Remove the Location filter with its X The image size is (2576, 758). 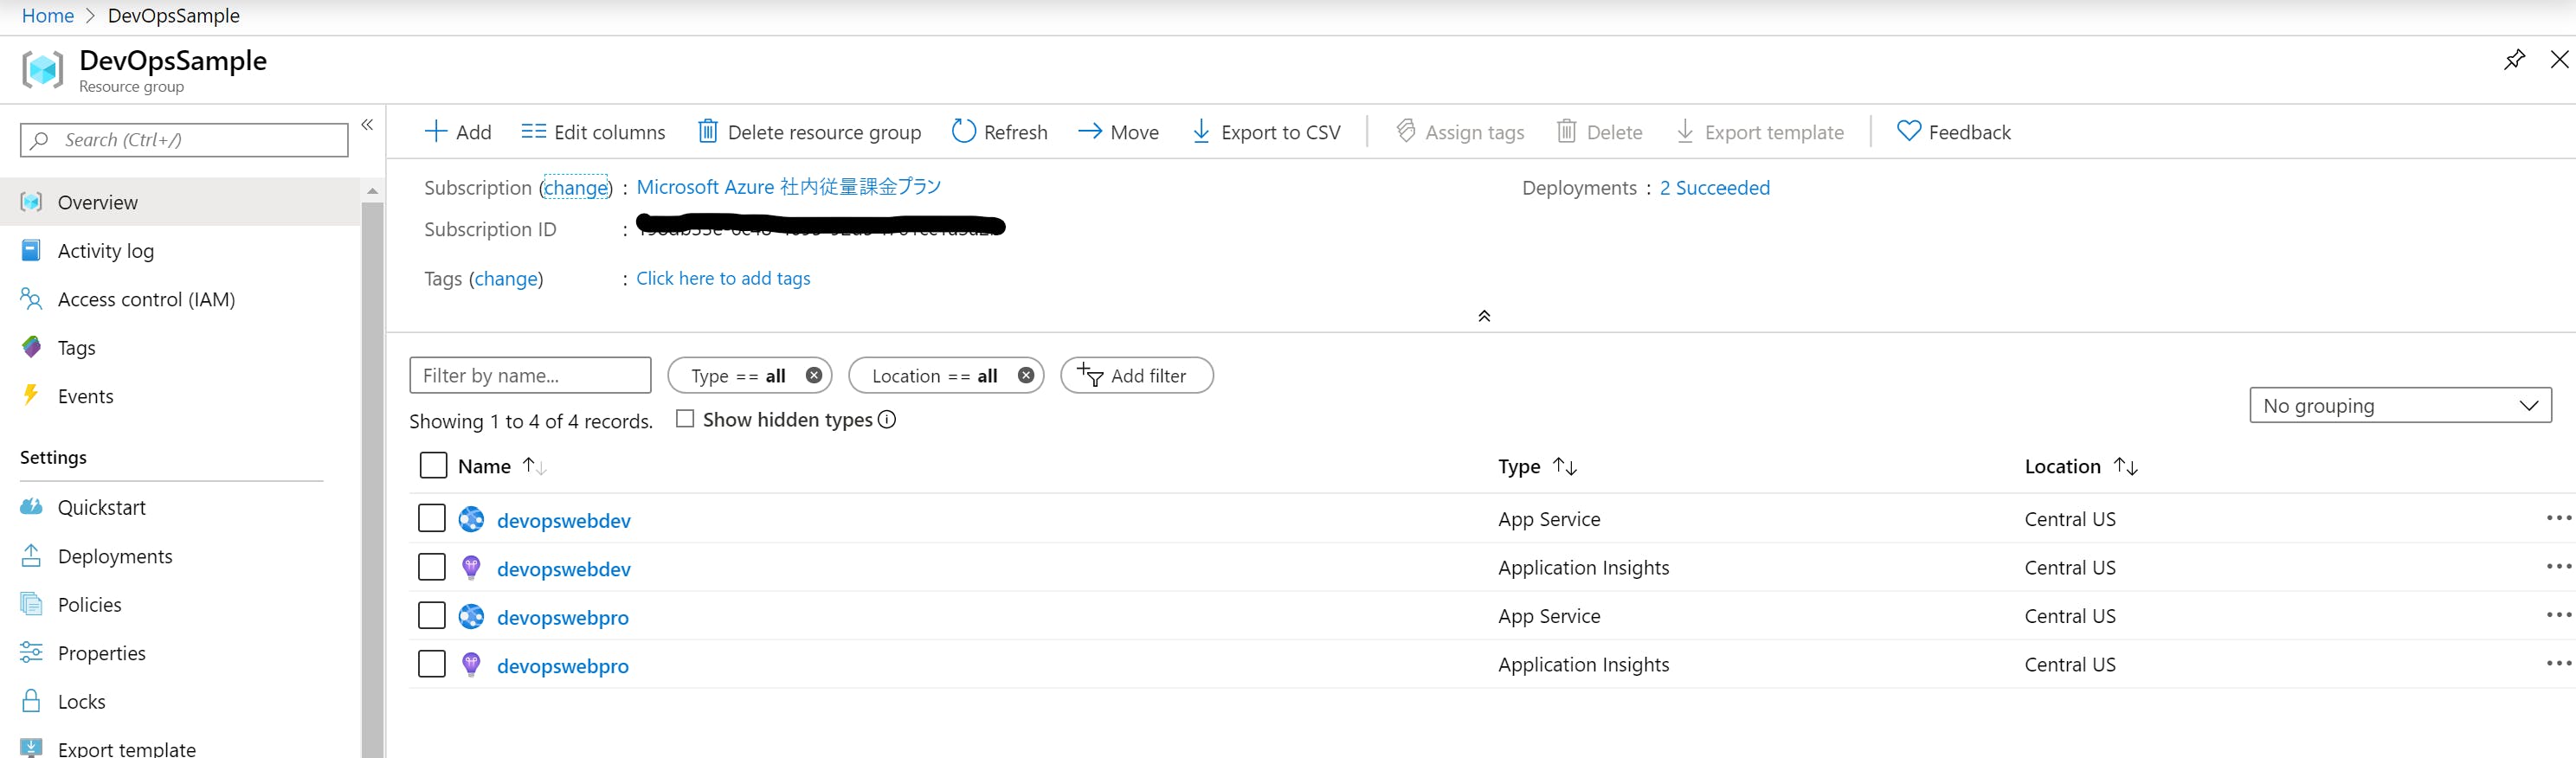click(1026, 375)
